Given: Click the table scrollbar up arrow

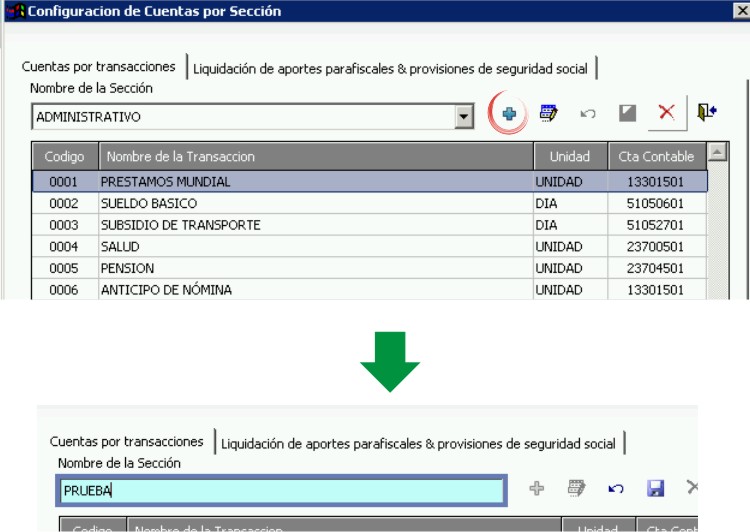Looking at the screenshot, I should [x=717, y=152].
